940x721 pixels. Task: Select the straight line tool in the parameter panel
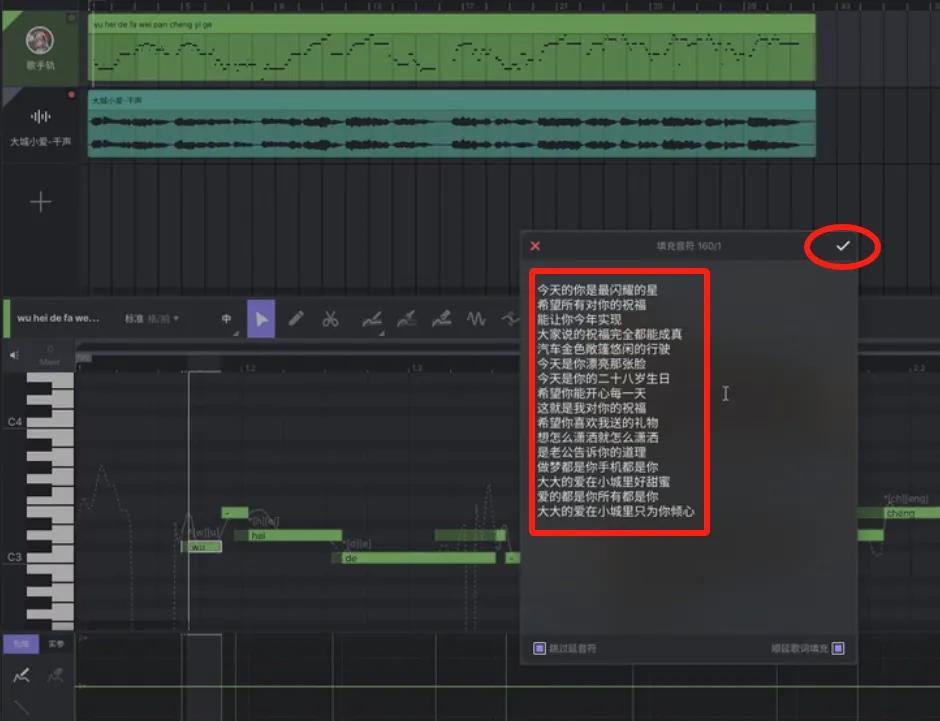pyautogui.click(x=22, y=708)
